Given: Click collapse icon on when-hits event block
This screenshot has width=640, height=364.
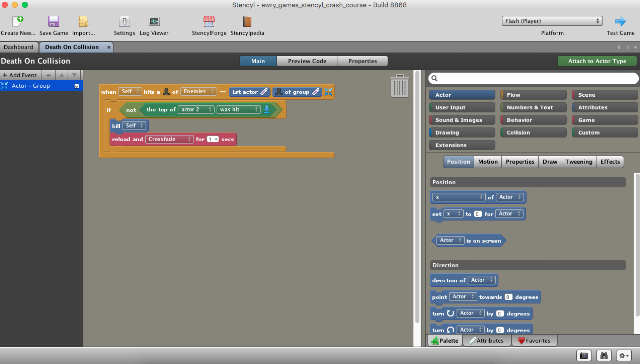Looking at the screenshot, I should (328, 92).
